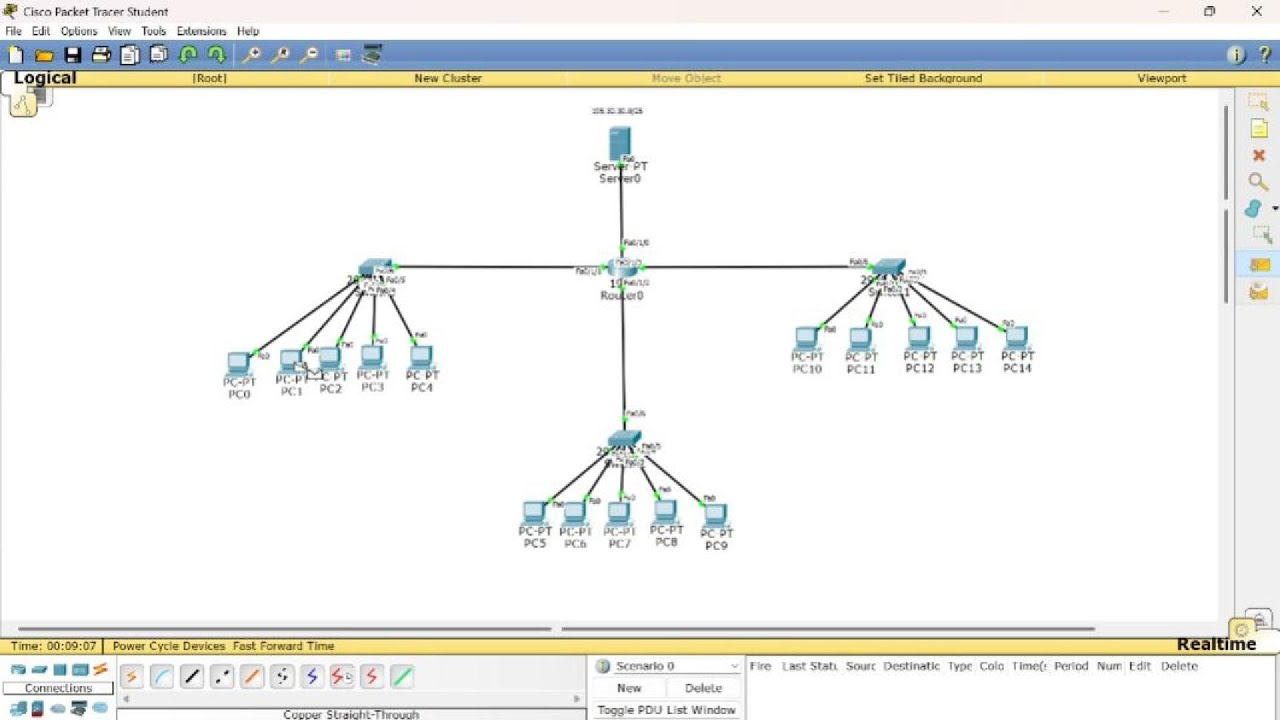Select the Console cable connection
Screen dimensions: 1280x720
162,677
